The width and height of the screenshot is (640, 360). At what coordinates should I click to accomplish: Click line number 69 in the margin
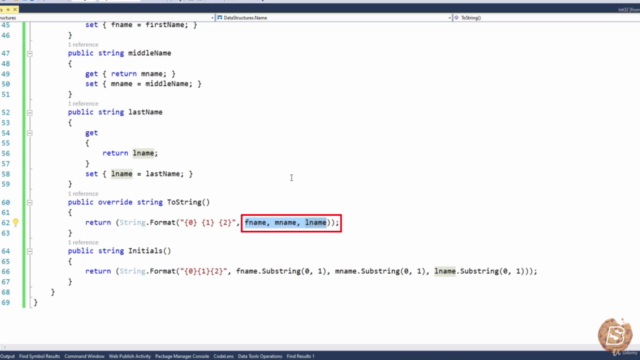tap(5, 302)
